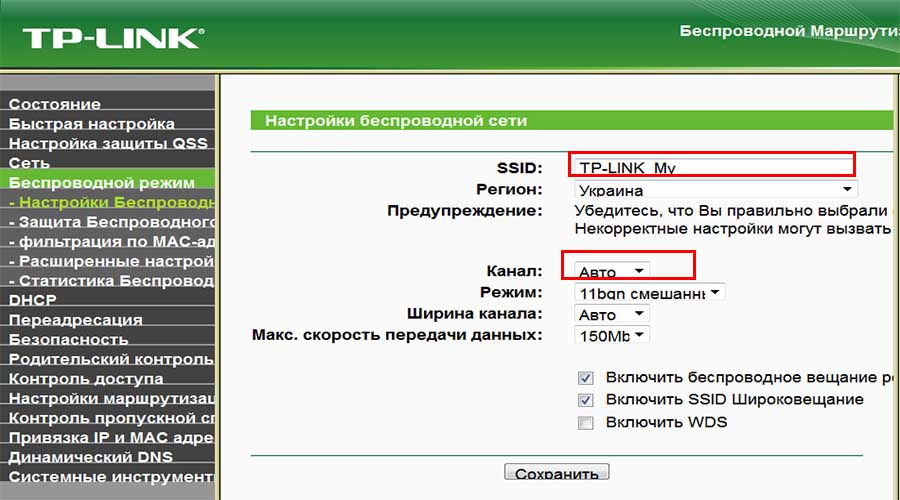Viewport: 900px width, 500px height.
Task: Open Настройки Беспроводного submenu item
Action: coord(112,202)
